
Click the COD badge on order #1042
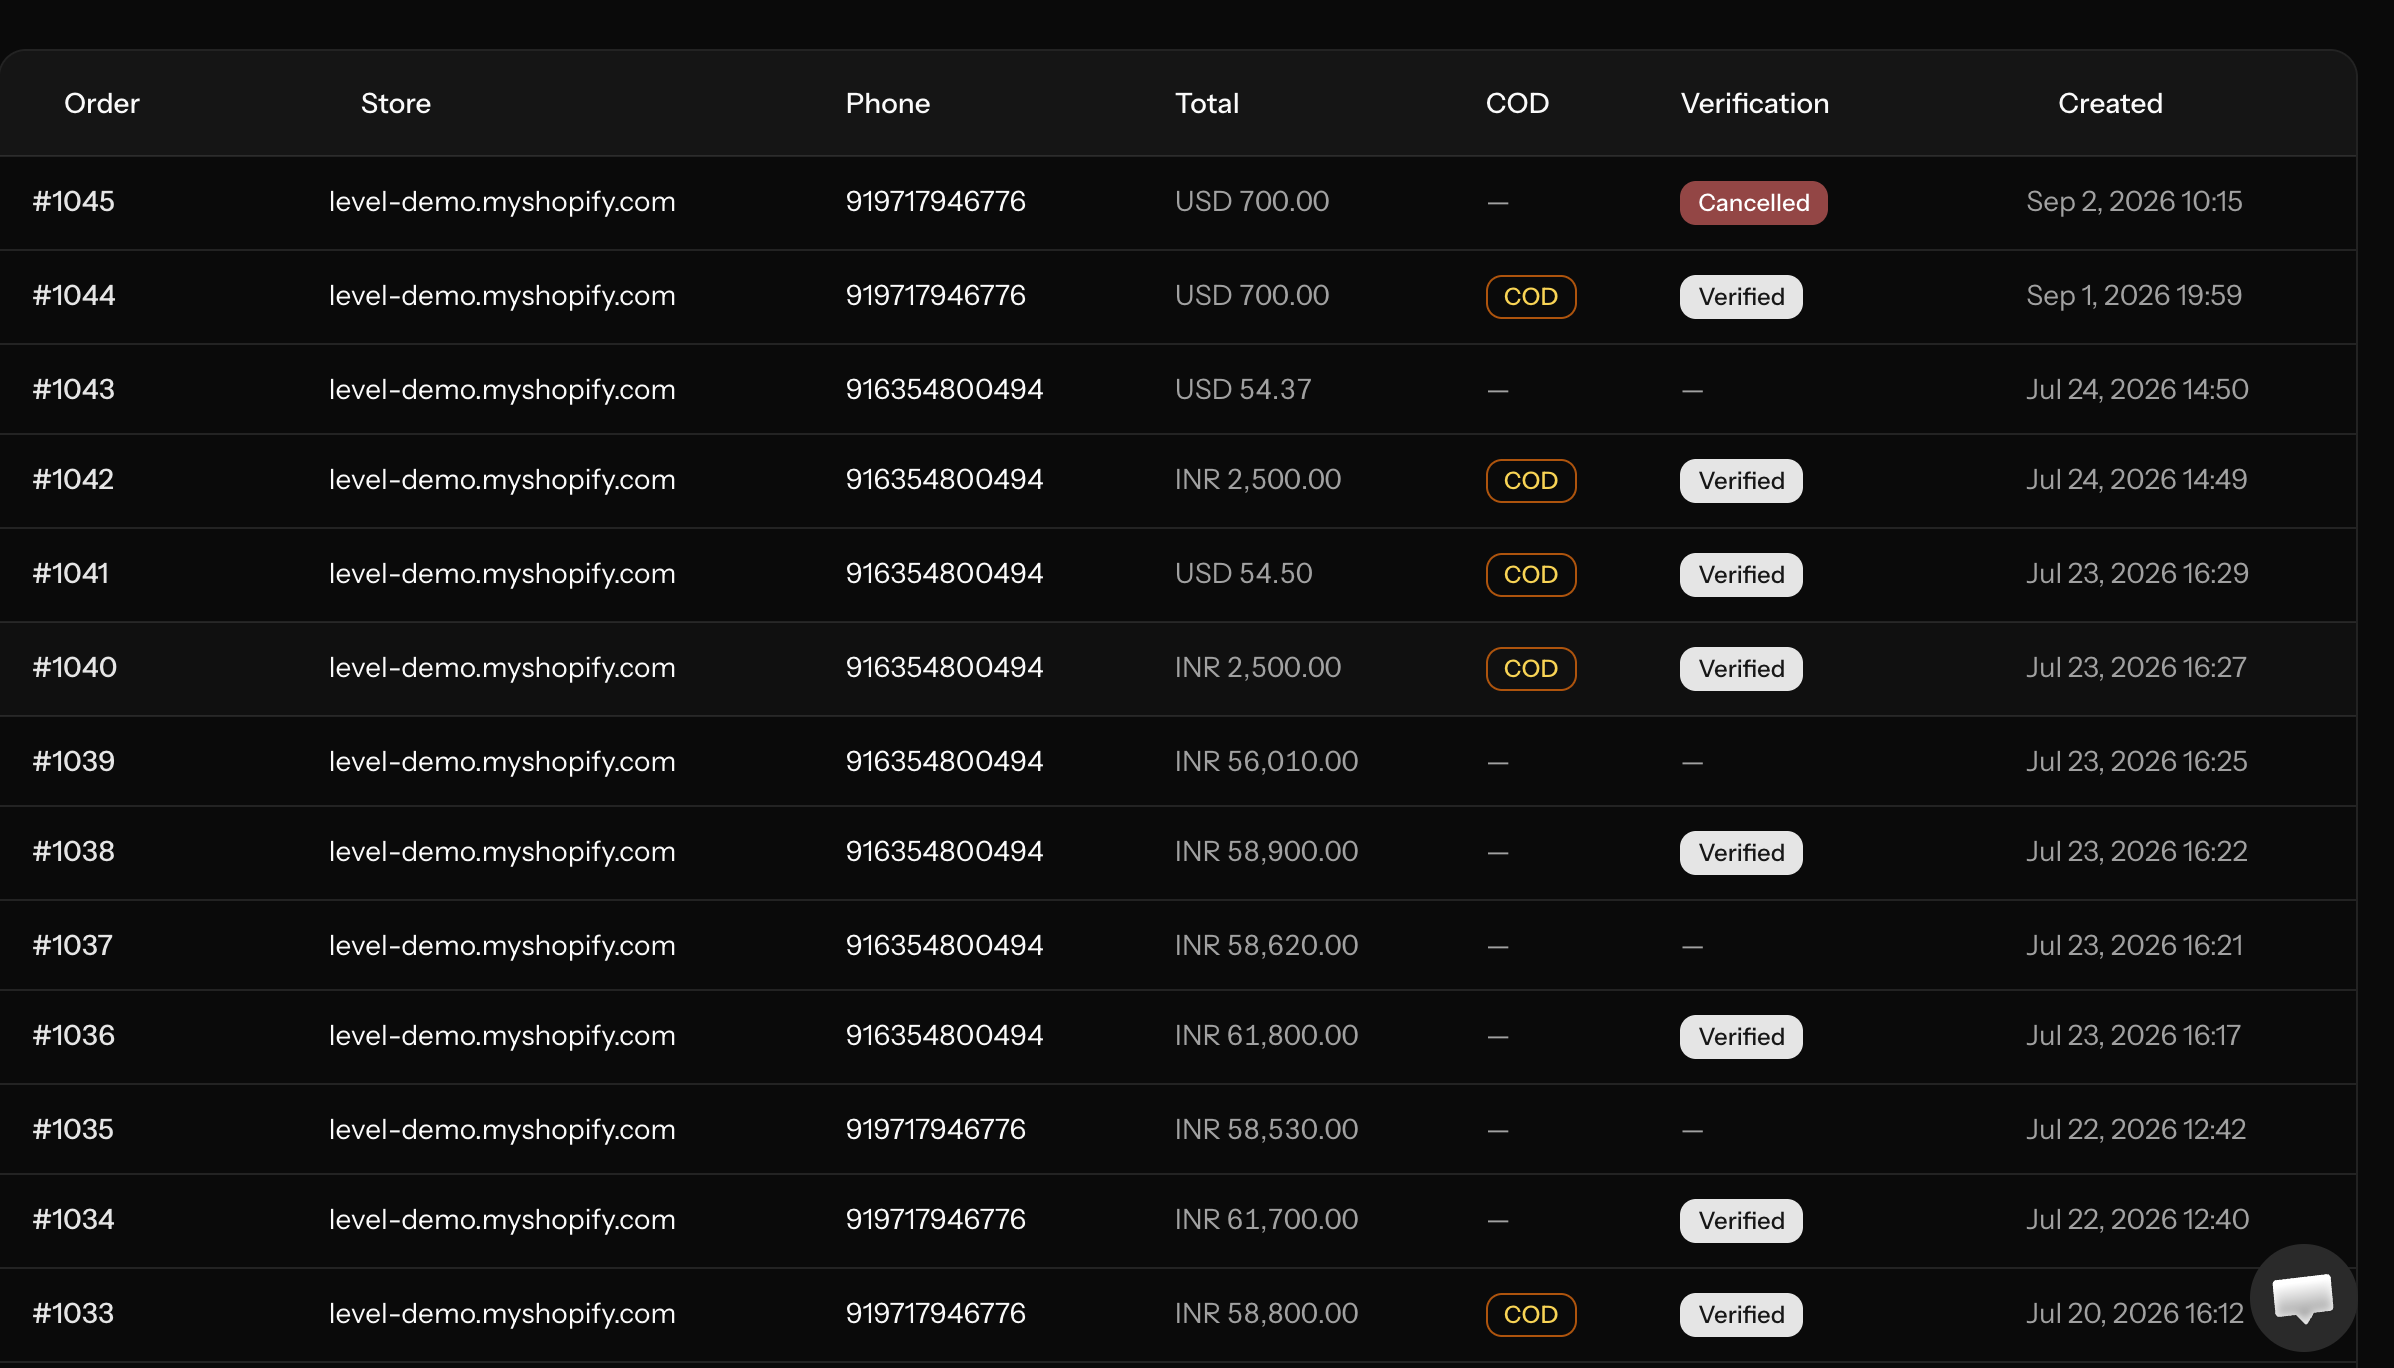(x=1531, y=481)
